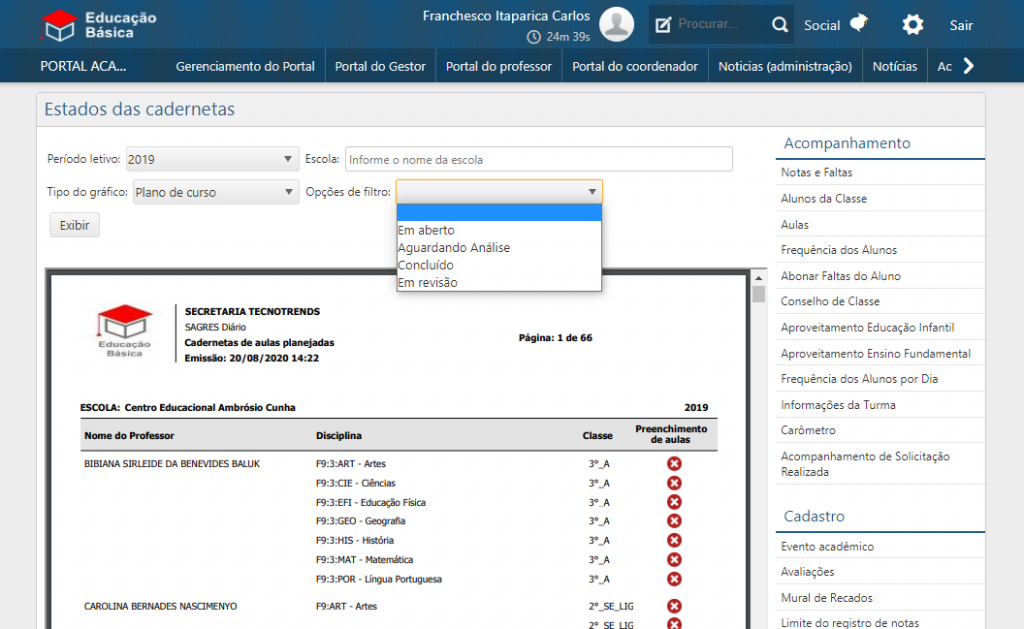Click the Procurar search field

pyautogui.click(x=721, y=24)
